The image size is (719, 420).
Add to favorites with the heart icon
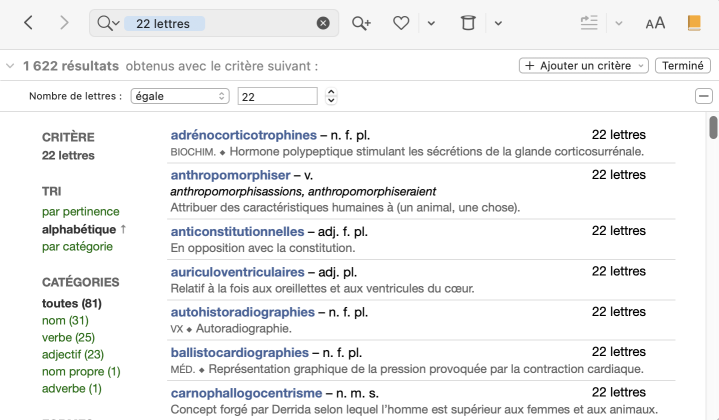401,23
